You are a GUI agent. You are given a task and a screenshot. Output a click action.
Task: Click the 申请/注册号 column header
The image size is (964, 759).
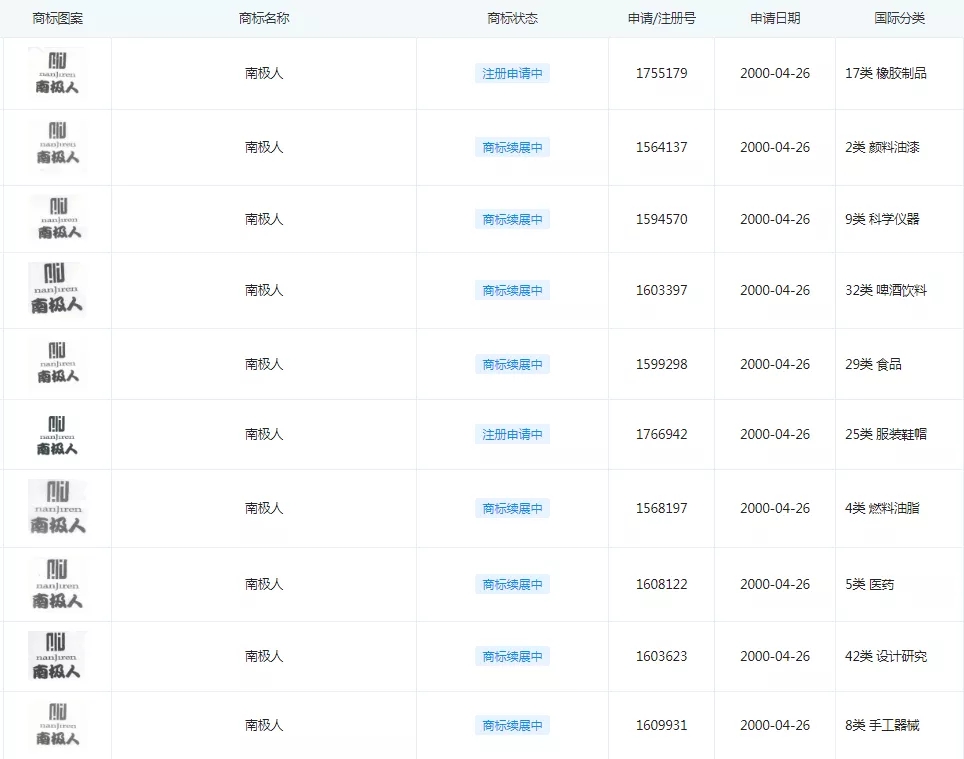coord(661,18)
